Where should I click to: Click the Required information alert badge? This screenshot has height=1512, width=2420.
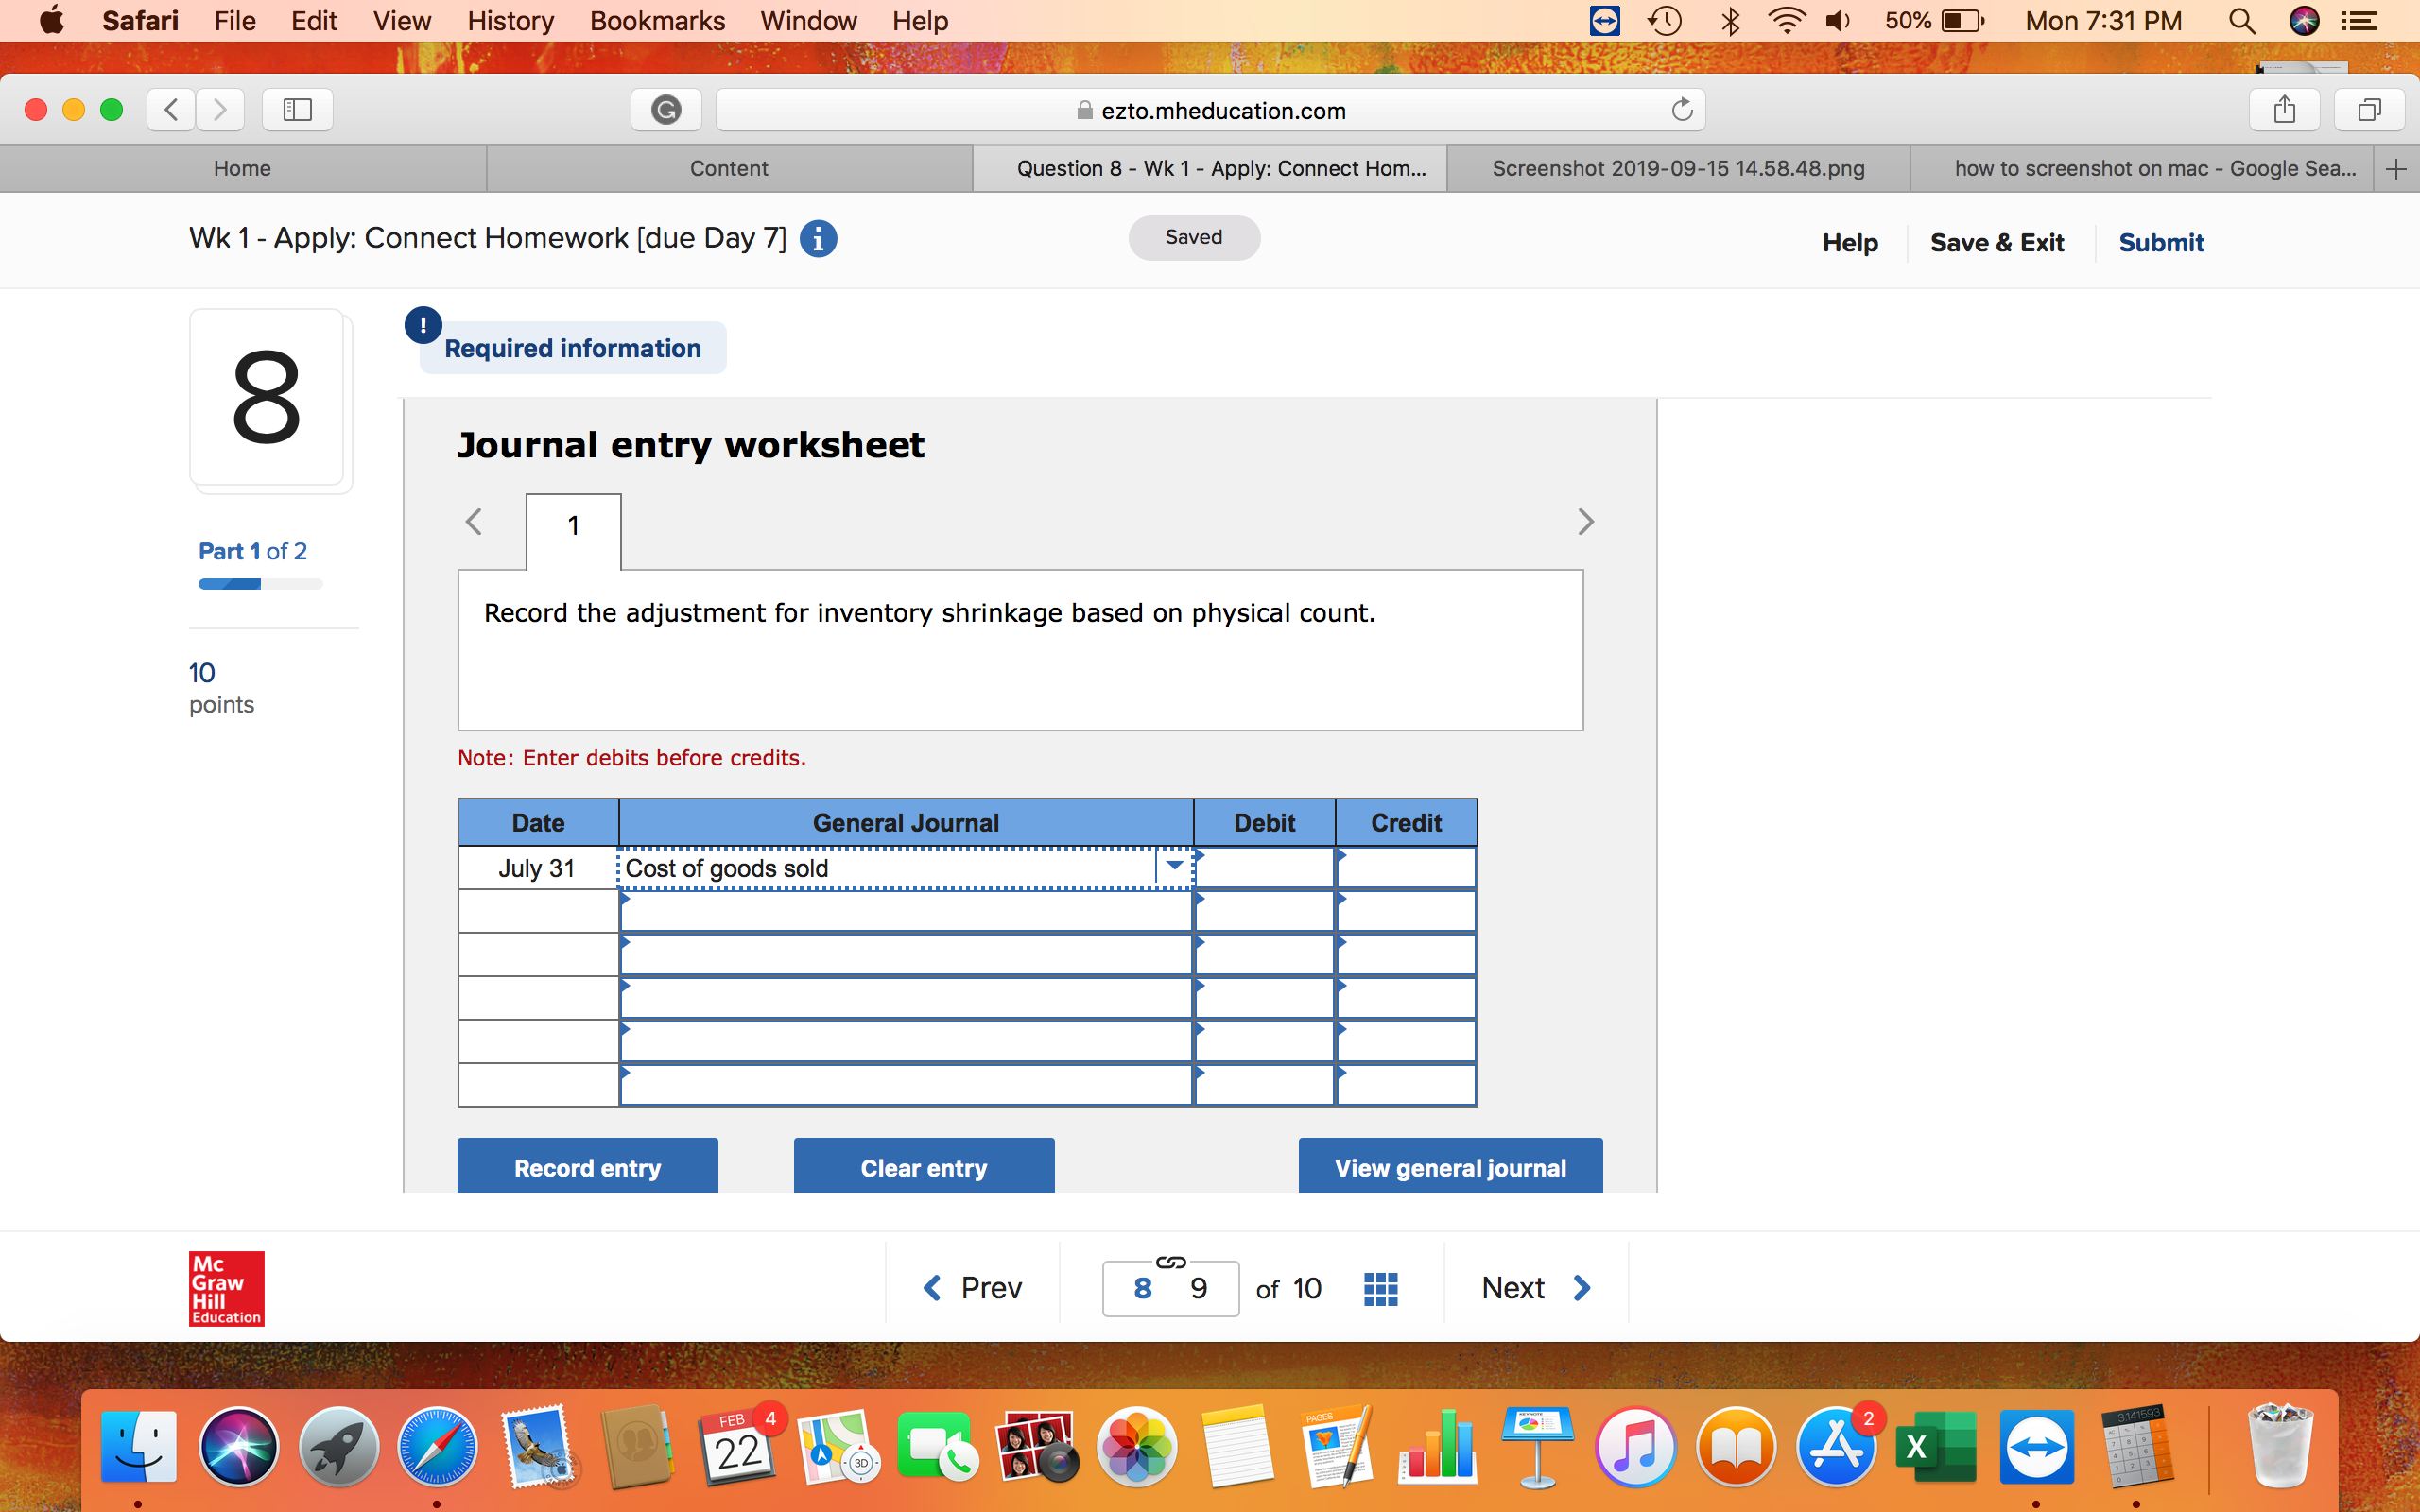pyautogui.click(x=423, y=324)
